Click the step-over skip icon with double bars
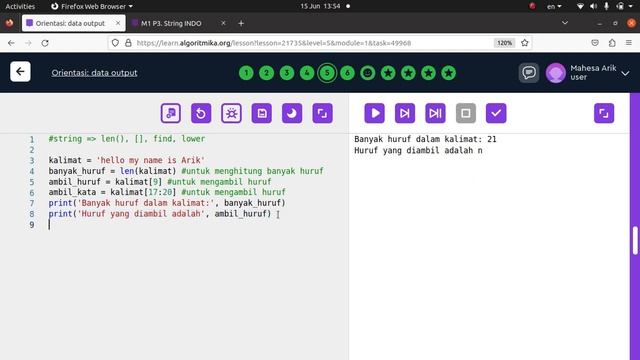The image size is (640, 360). pyautogui.click(x=435, y=113)
